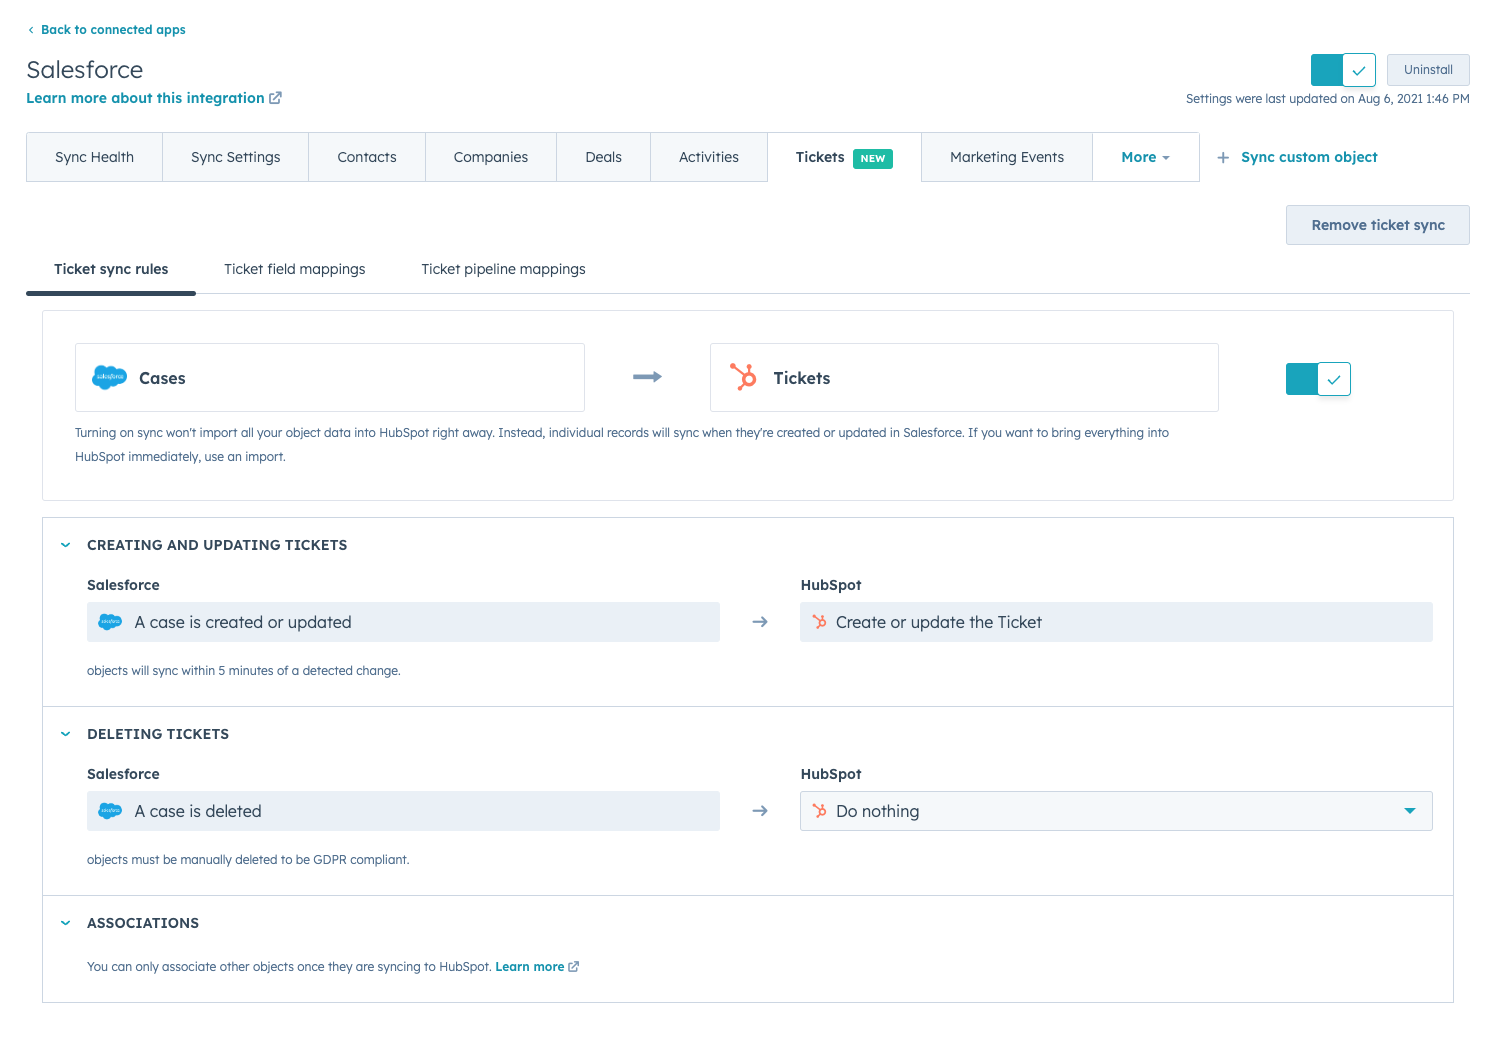This screenshot has width=1494, height=1039.
Task: Toggle the Cases to Tickets sync switch
Action: (1318, 379)
